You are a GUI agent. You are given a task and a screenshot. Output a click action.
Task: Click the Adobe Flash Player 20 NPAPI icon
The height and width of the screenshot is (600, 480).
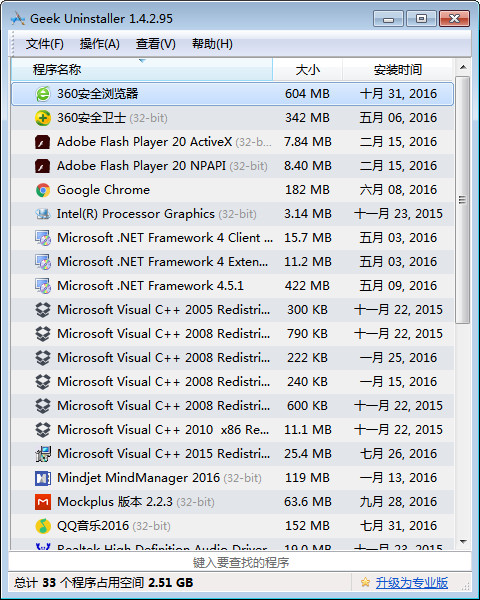click(x=43, y=166)
